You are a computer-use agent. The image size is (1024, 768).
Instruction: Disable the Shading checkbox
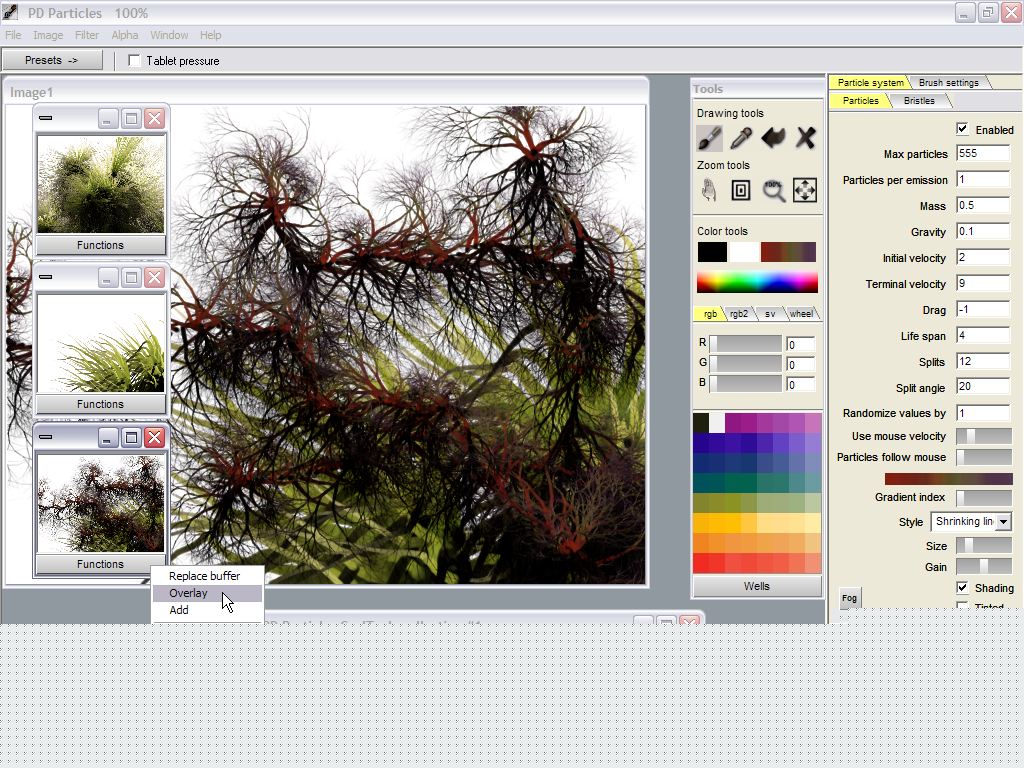point(962,588)
